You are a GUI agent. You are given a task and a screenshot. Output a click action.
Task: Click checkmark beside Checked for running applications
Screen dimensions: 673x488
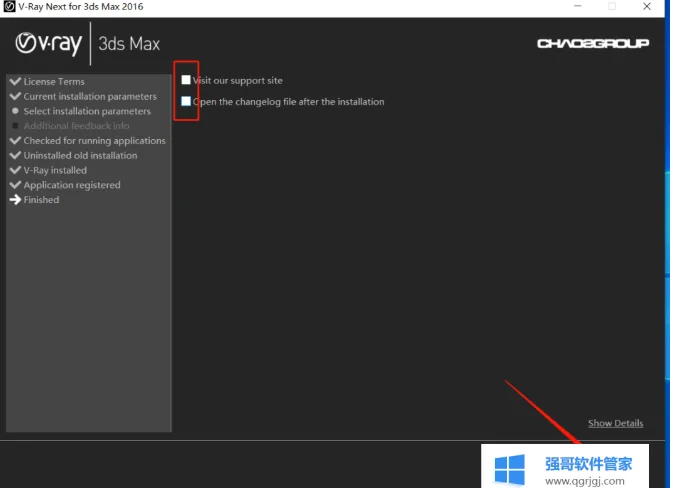pyautogui.click(x=15, y=140)
